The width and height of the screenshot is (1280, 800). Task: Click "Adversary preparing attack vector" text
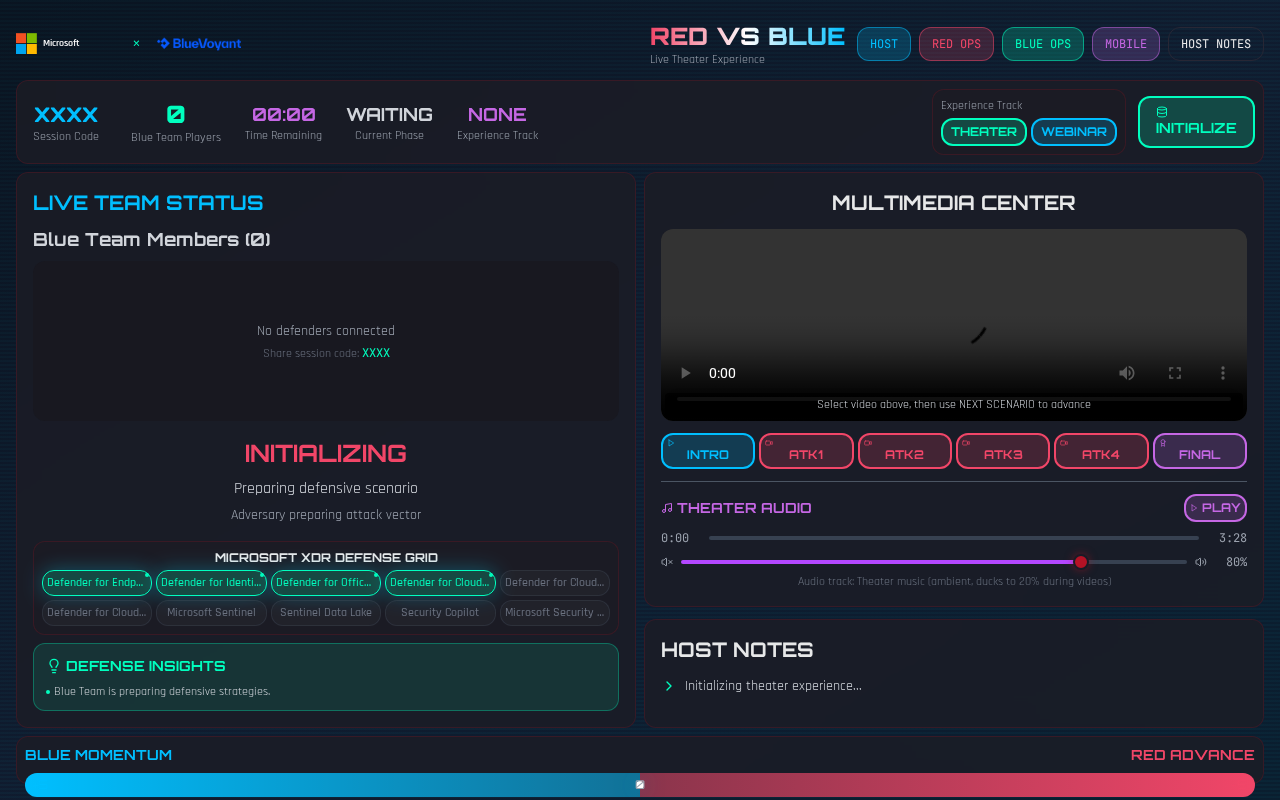tap(326, 515)
